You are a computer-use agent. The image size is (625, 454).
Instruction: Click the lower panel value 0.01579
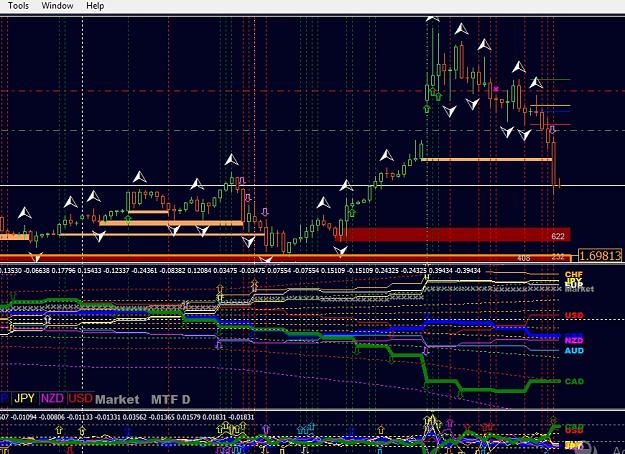[x=189, y=417]
